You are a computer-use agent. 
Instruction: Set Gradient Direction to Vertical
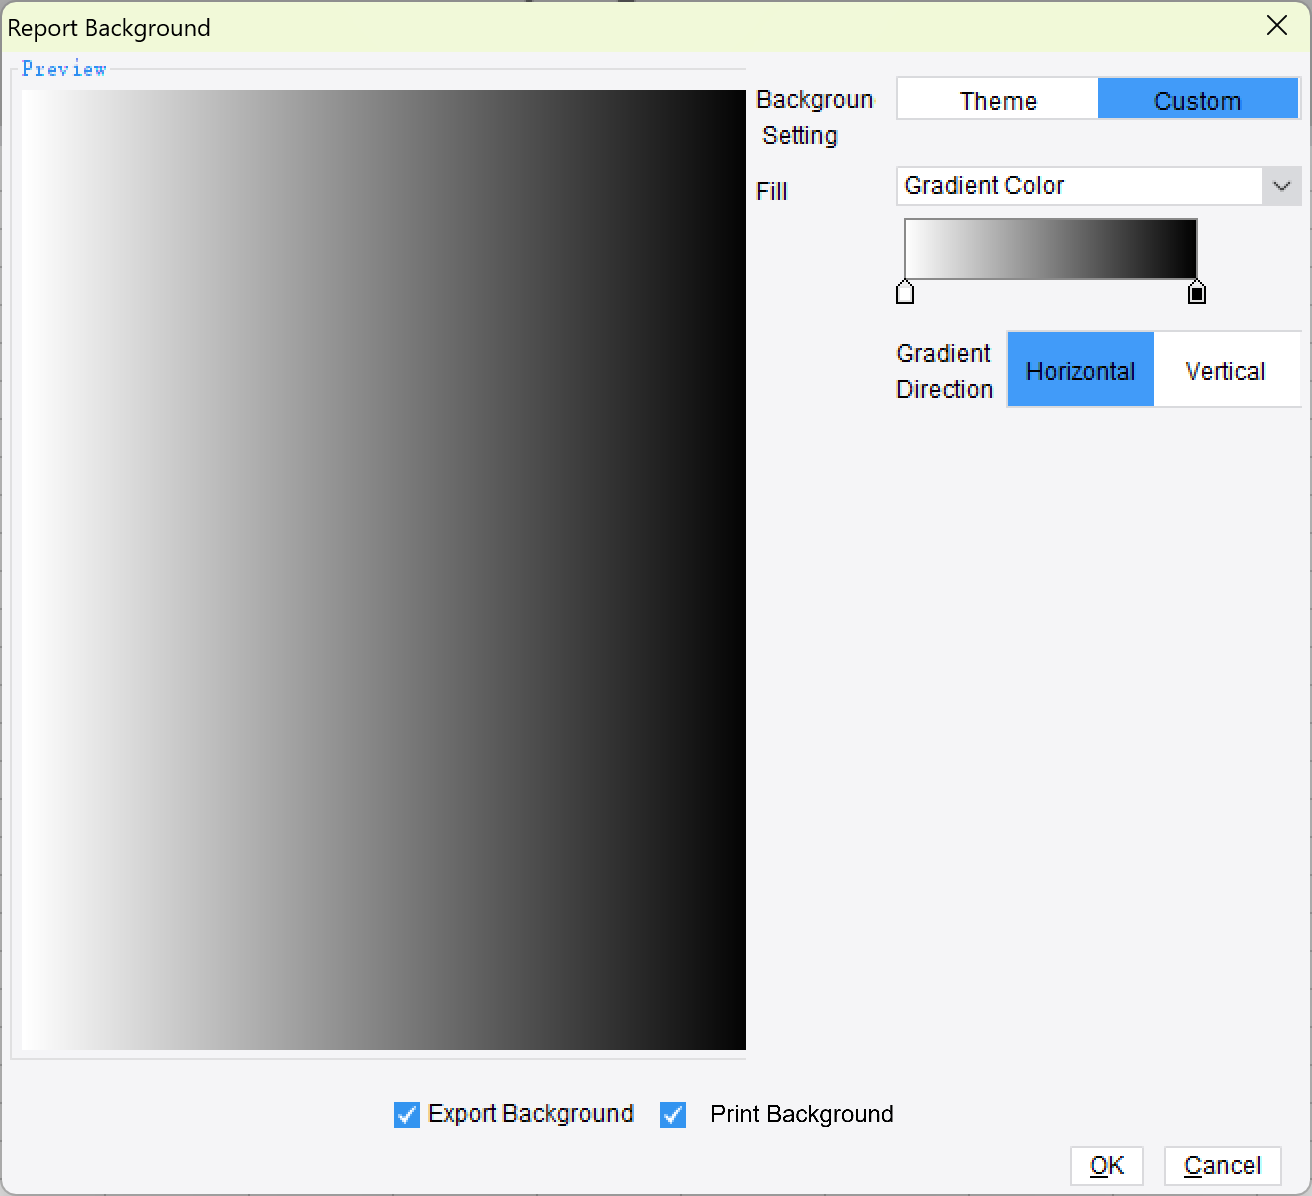coord(1225,369)
